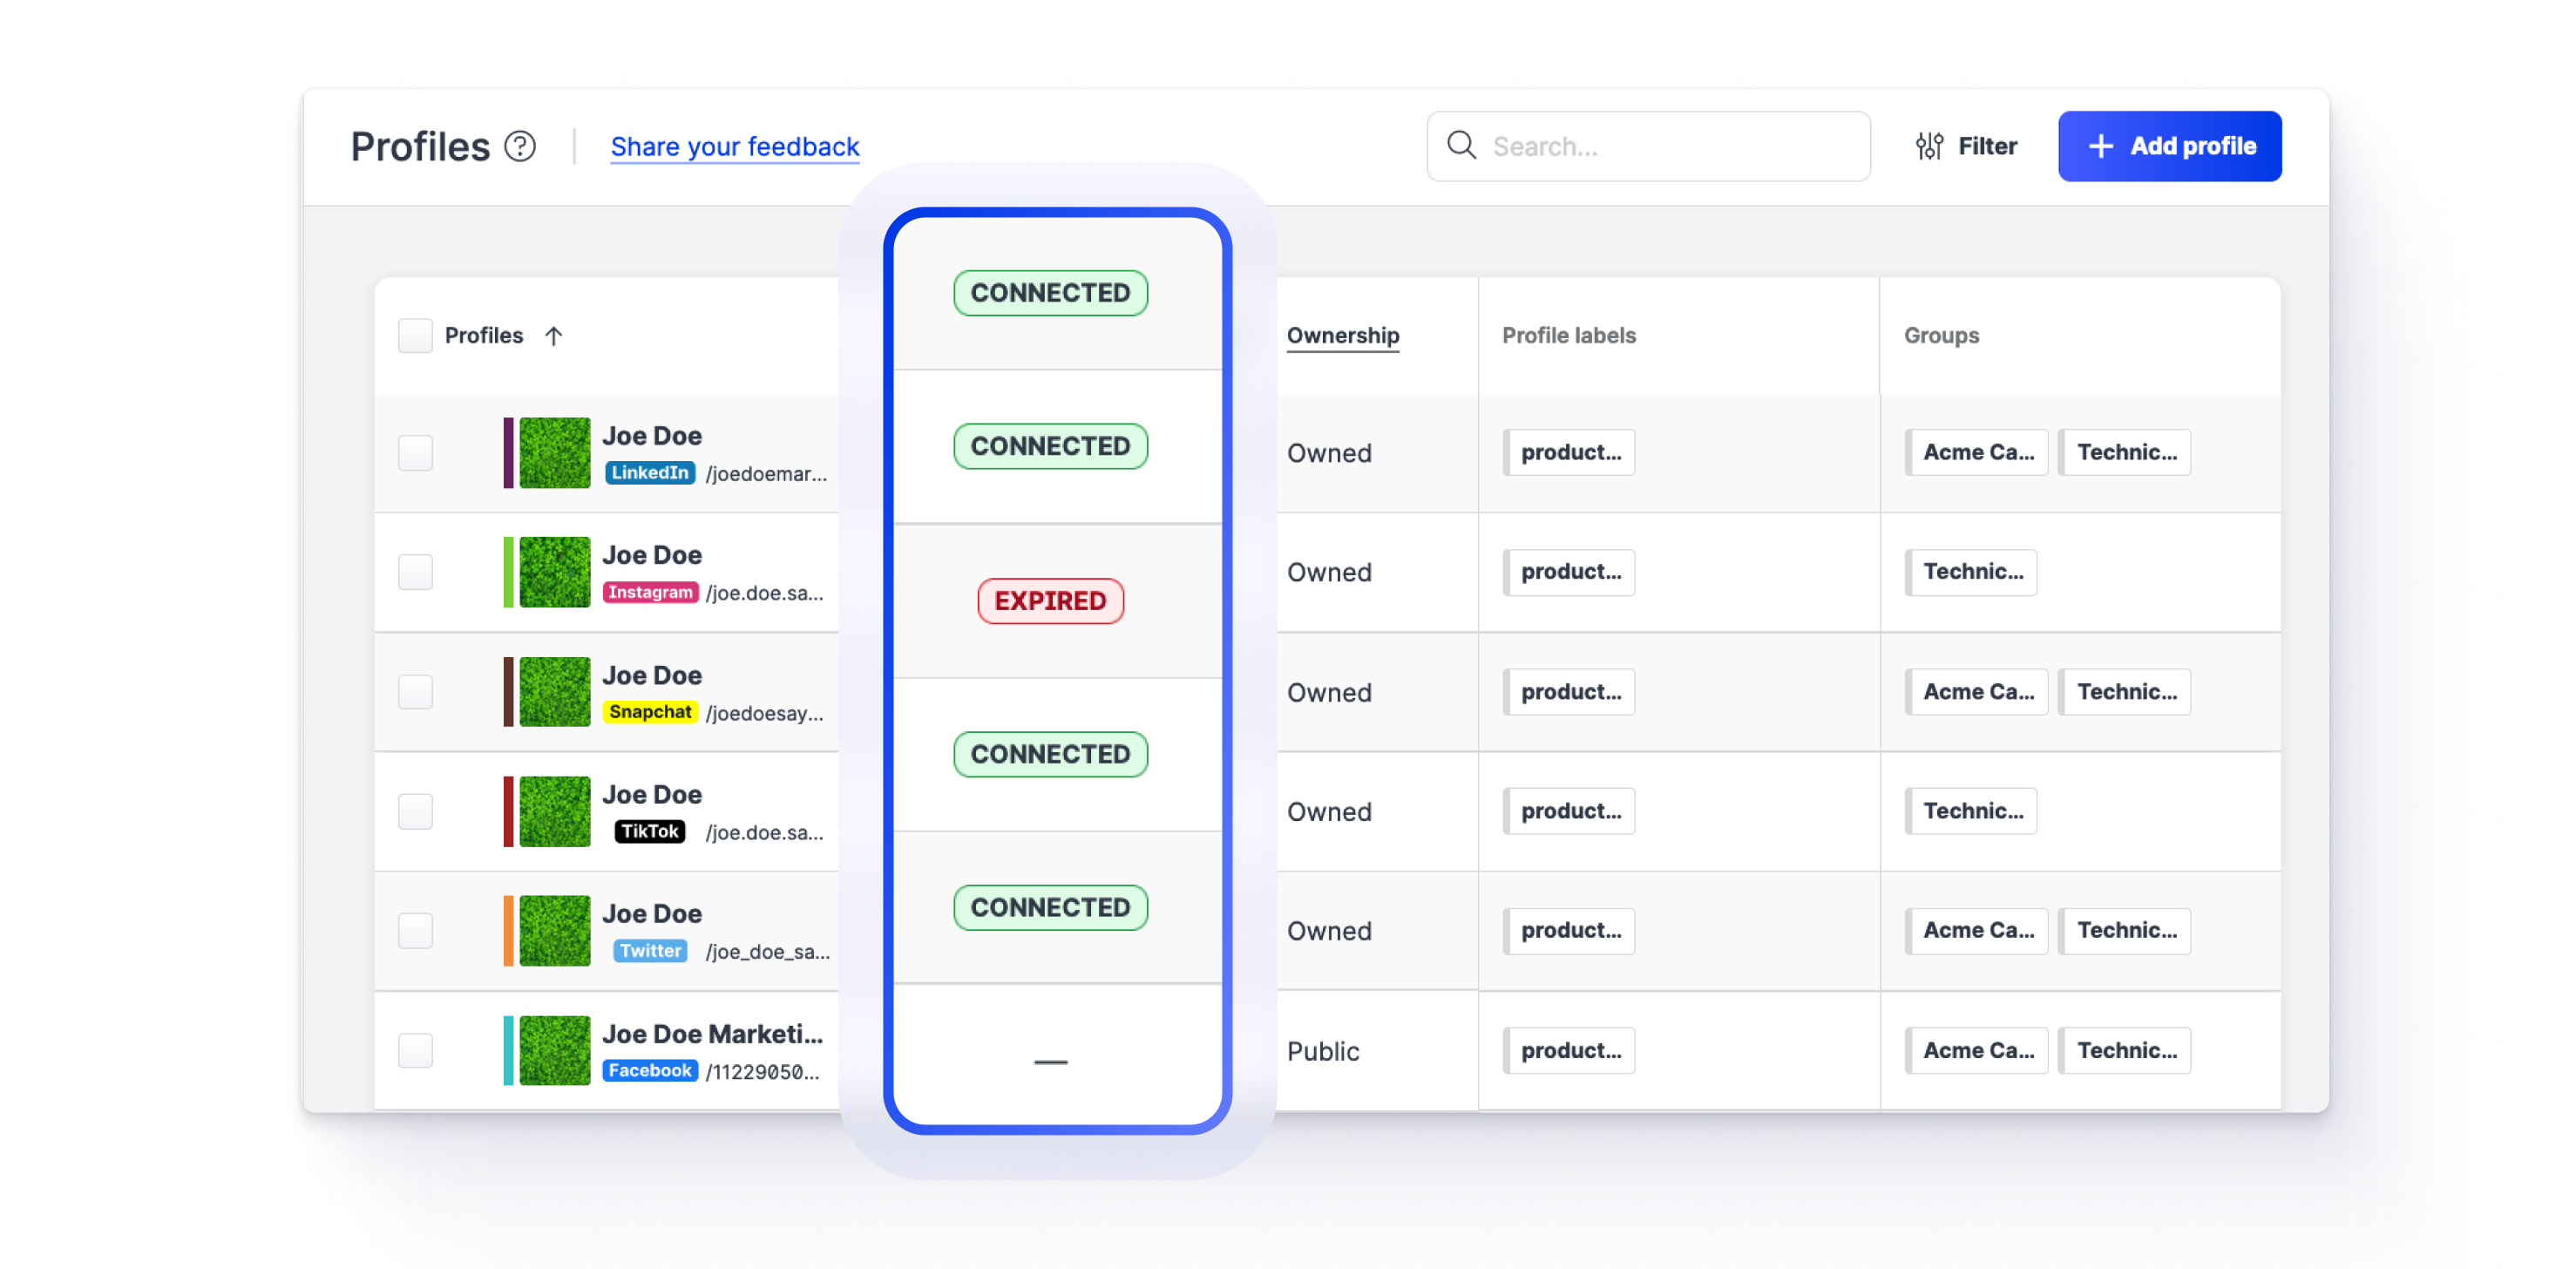
Task: Click the search magnifier icon
Action: pos(1461,146)
